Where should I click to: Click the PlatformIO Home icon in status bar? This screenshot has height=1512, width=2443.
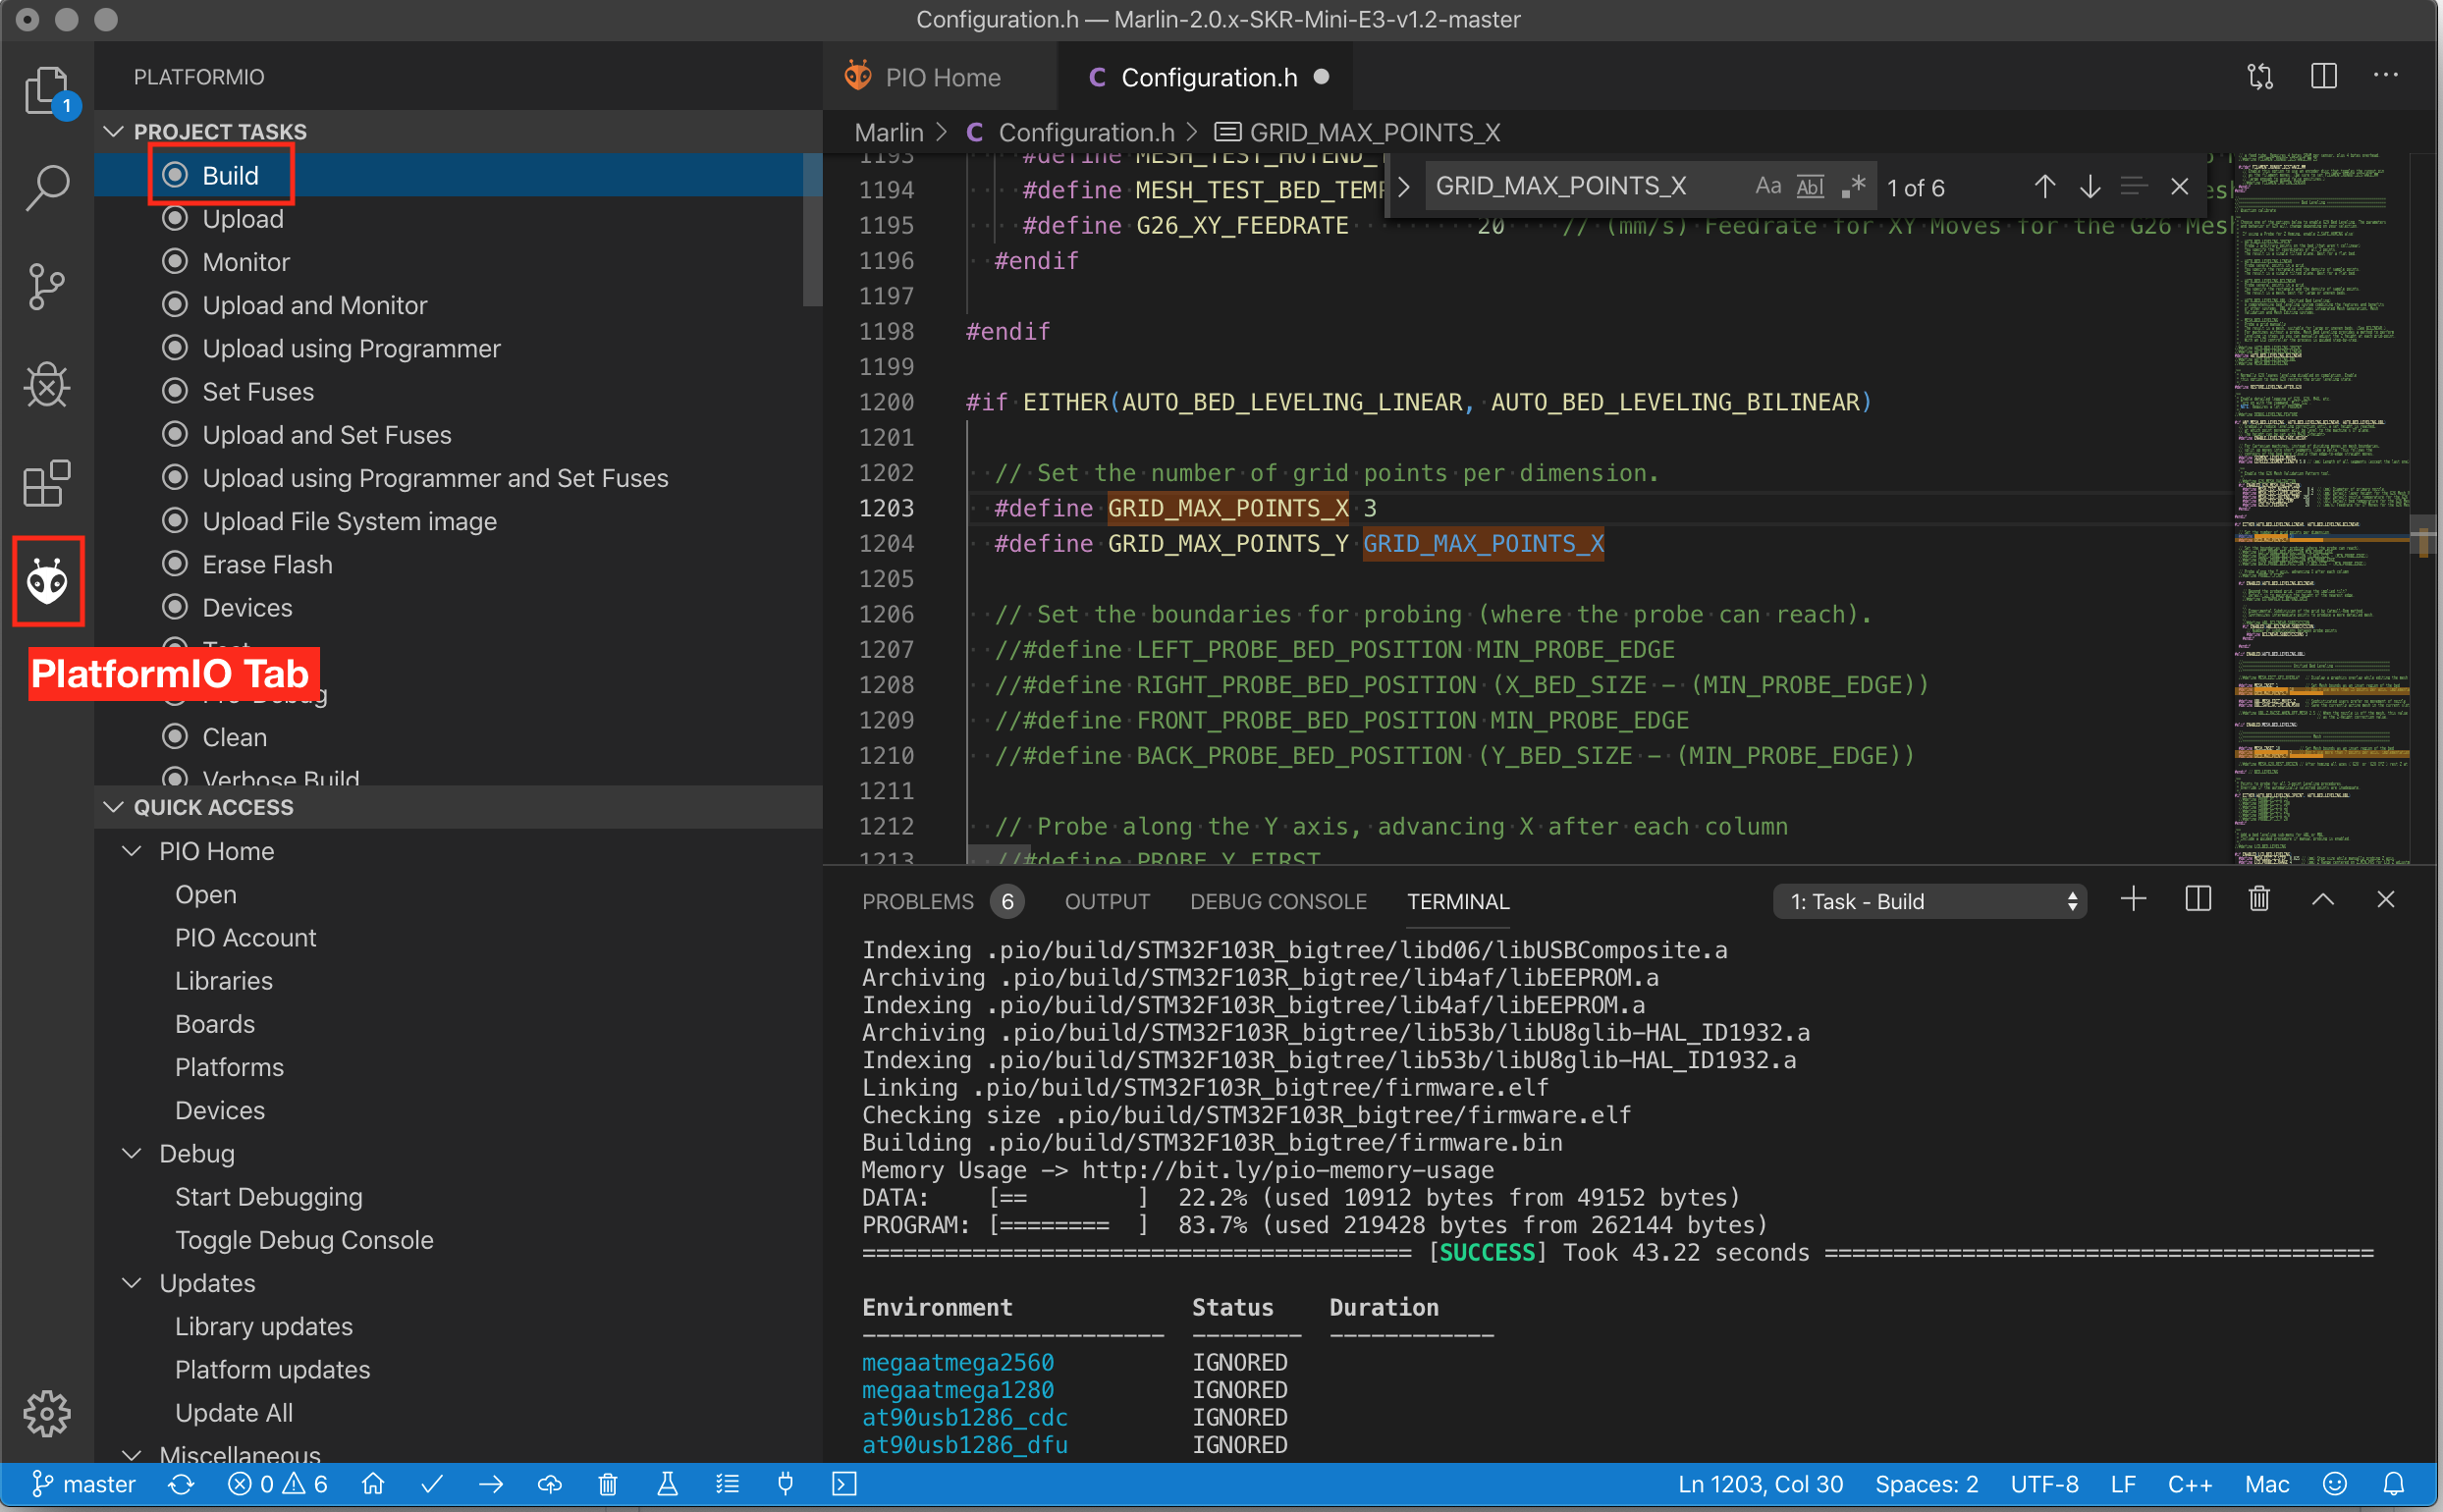pos(373,1483)
